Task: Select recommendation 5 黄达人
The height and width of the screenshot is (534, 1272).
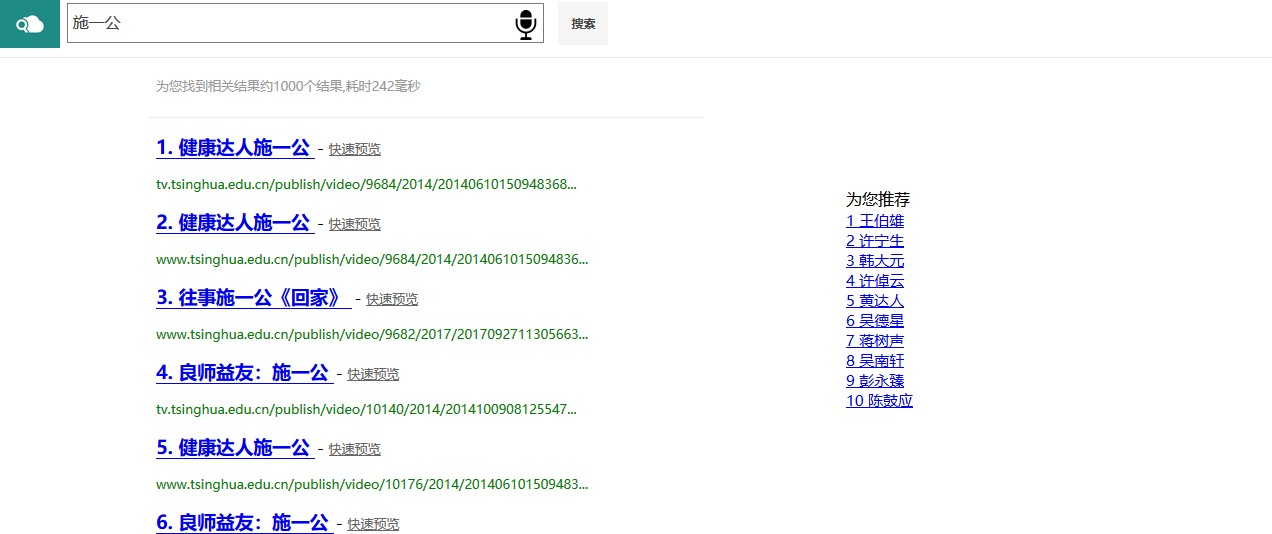Action: [875, 301]
